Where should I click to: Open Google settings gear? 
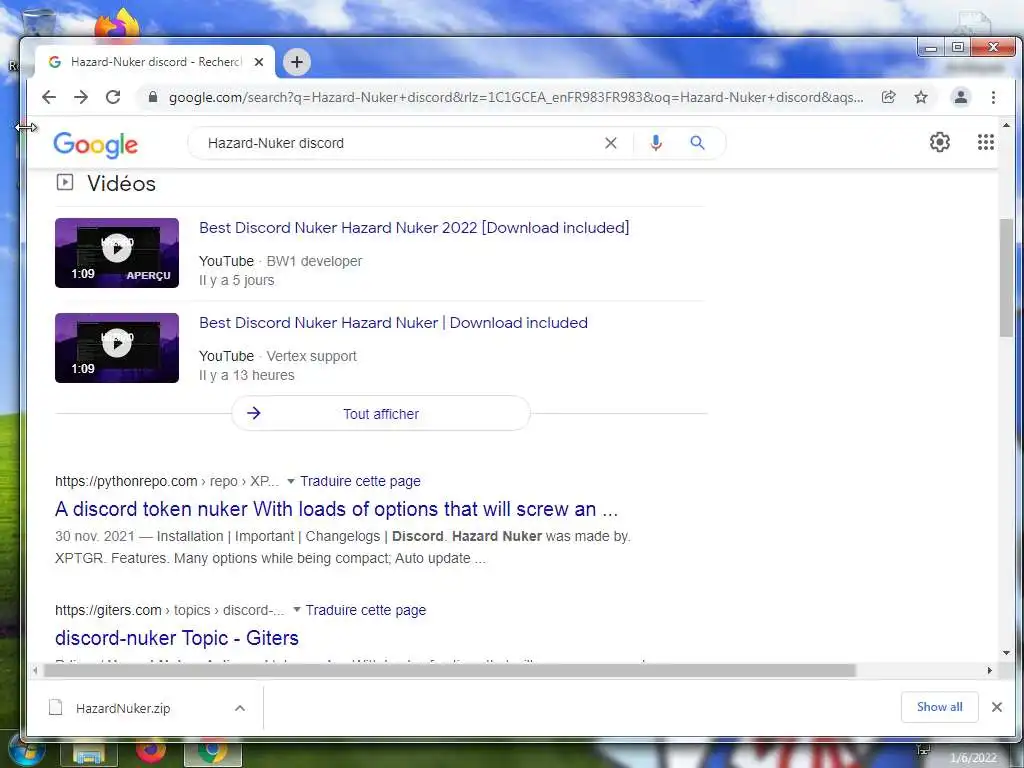(940, 142)
